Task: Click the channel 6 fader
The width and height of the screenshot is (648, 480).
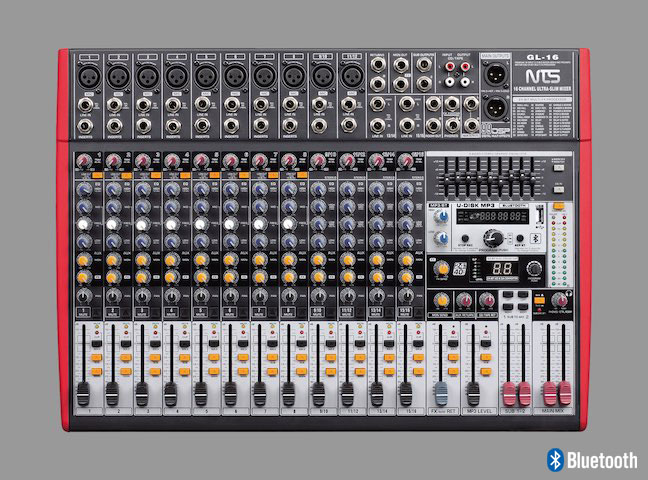Action: 230,394
